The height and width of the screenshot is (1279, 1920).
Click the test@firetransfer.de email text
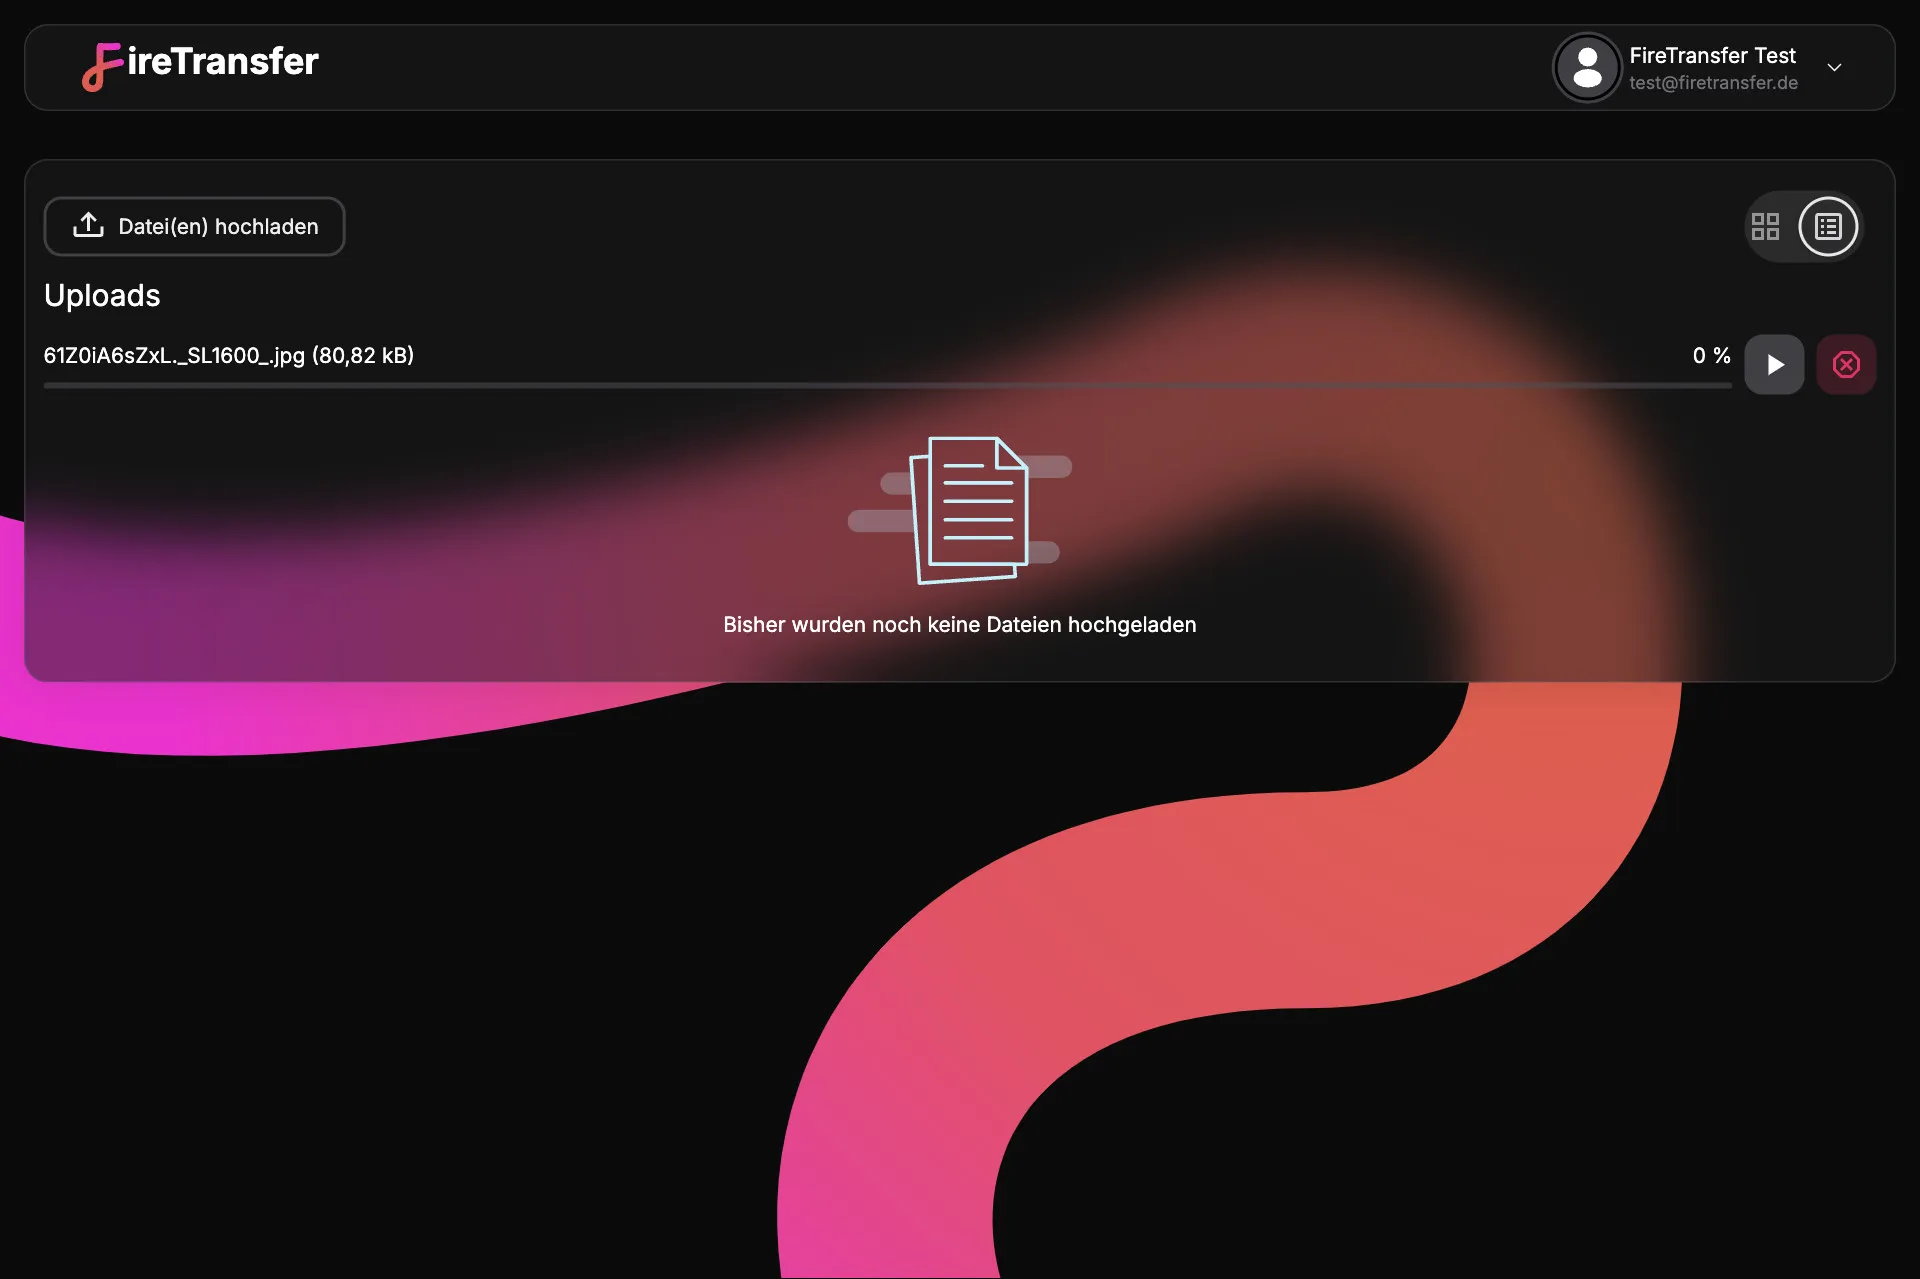pos(1712,83)
